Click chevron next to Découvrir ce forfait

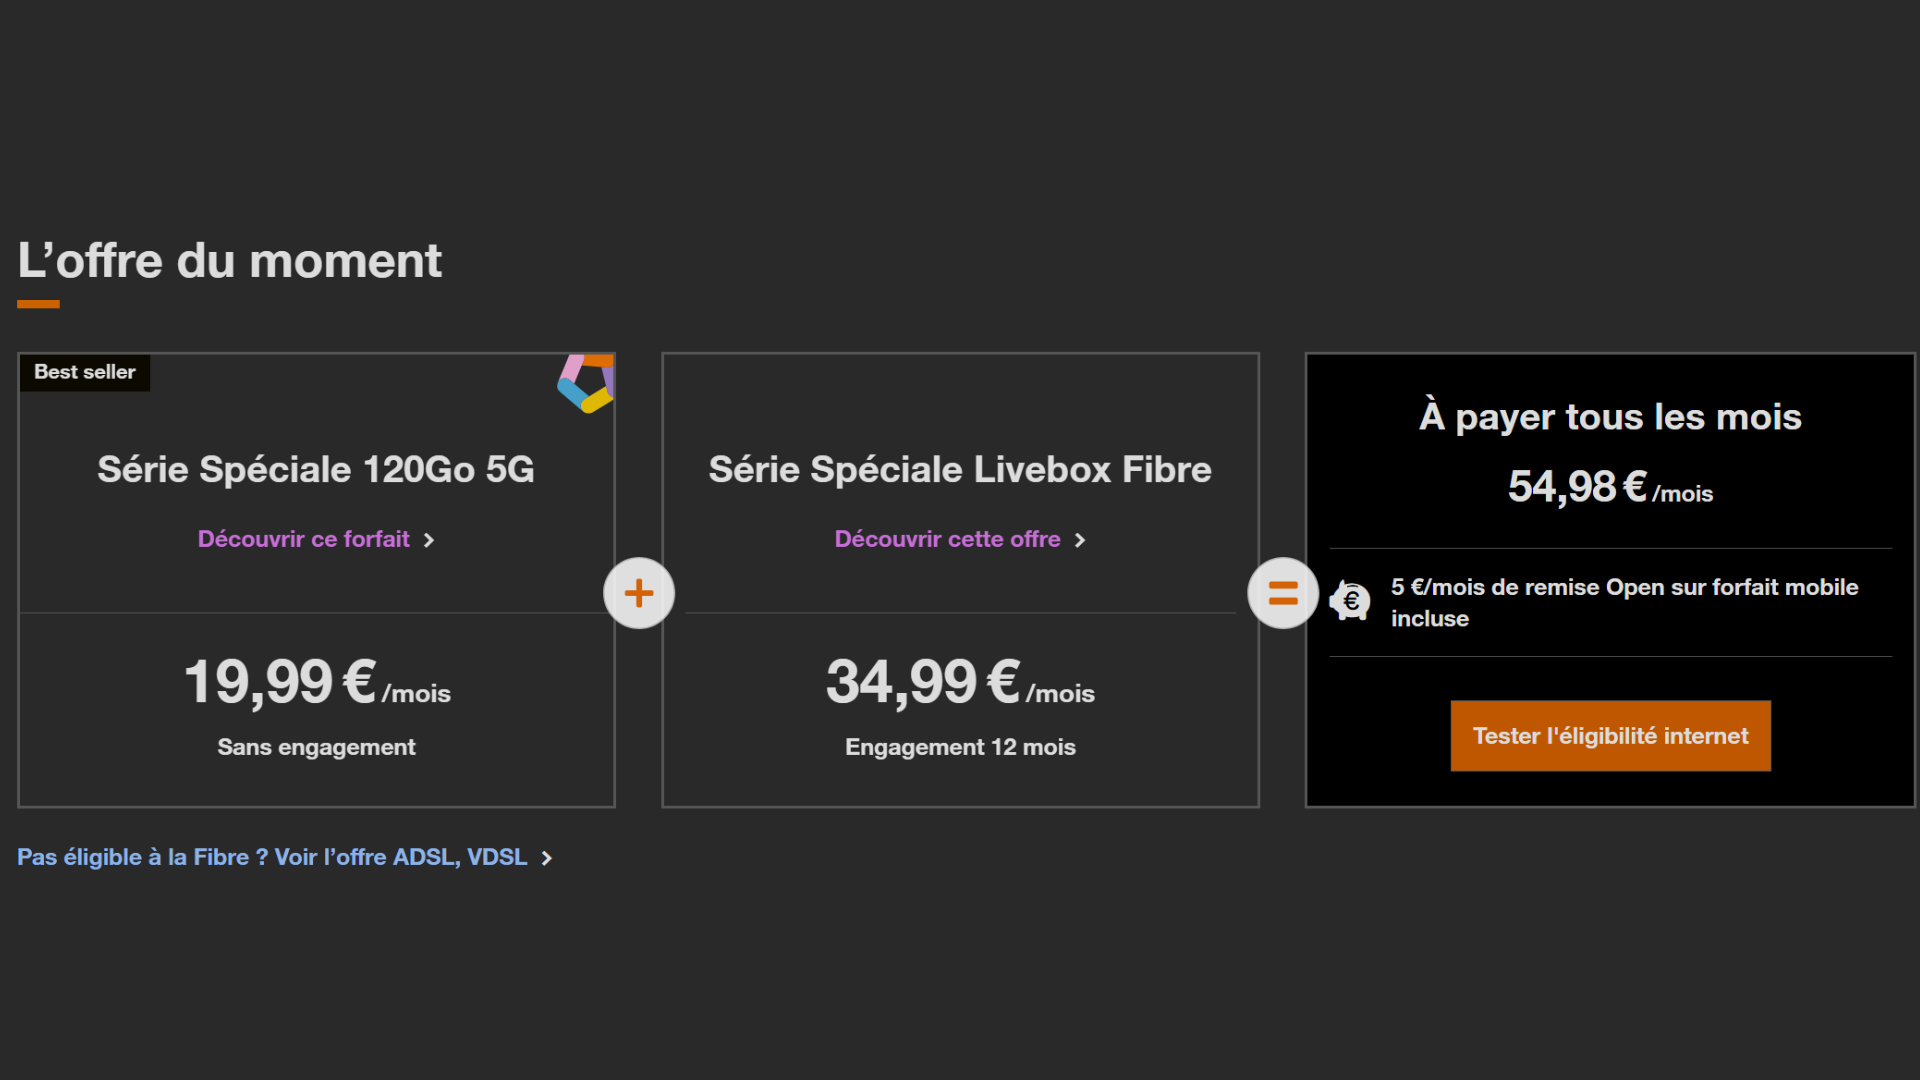[429, 540]
